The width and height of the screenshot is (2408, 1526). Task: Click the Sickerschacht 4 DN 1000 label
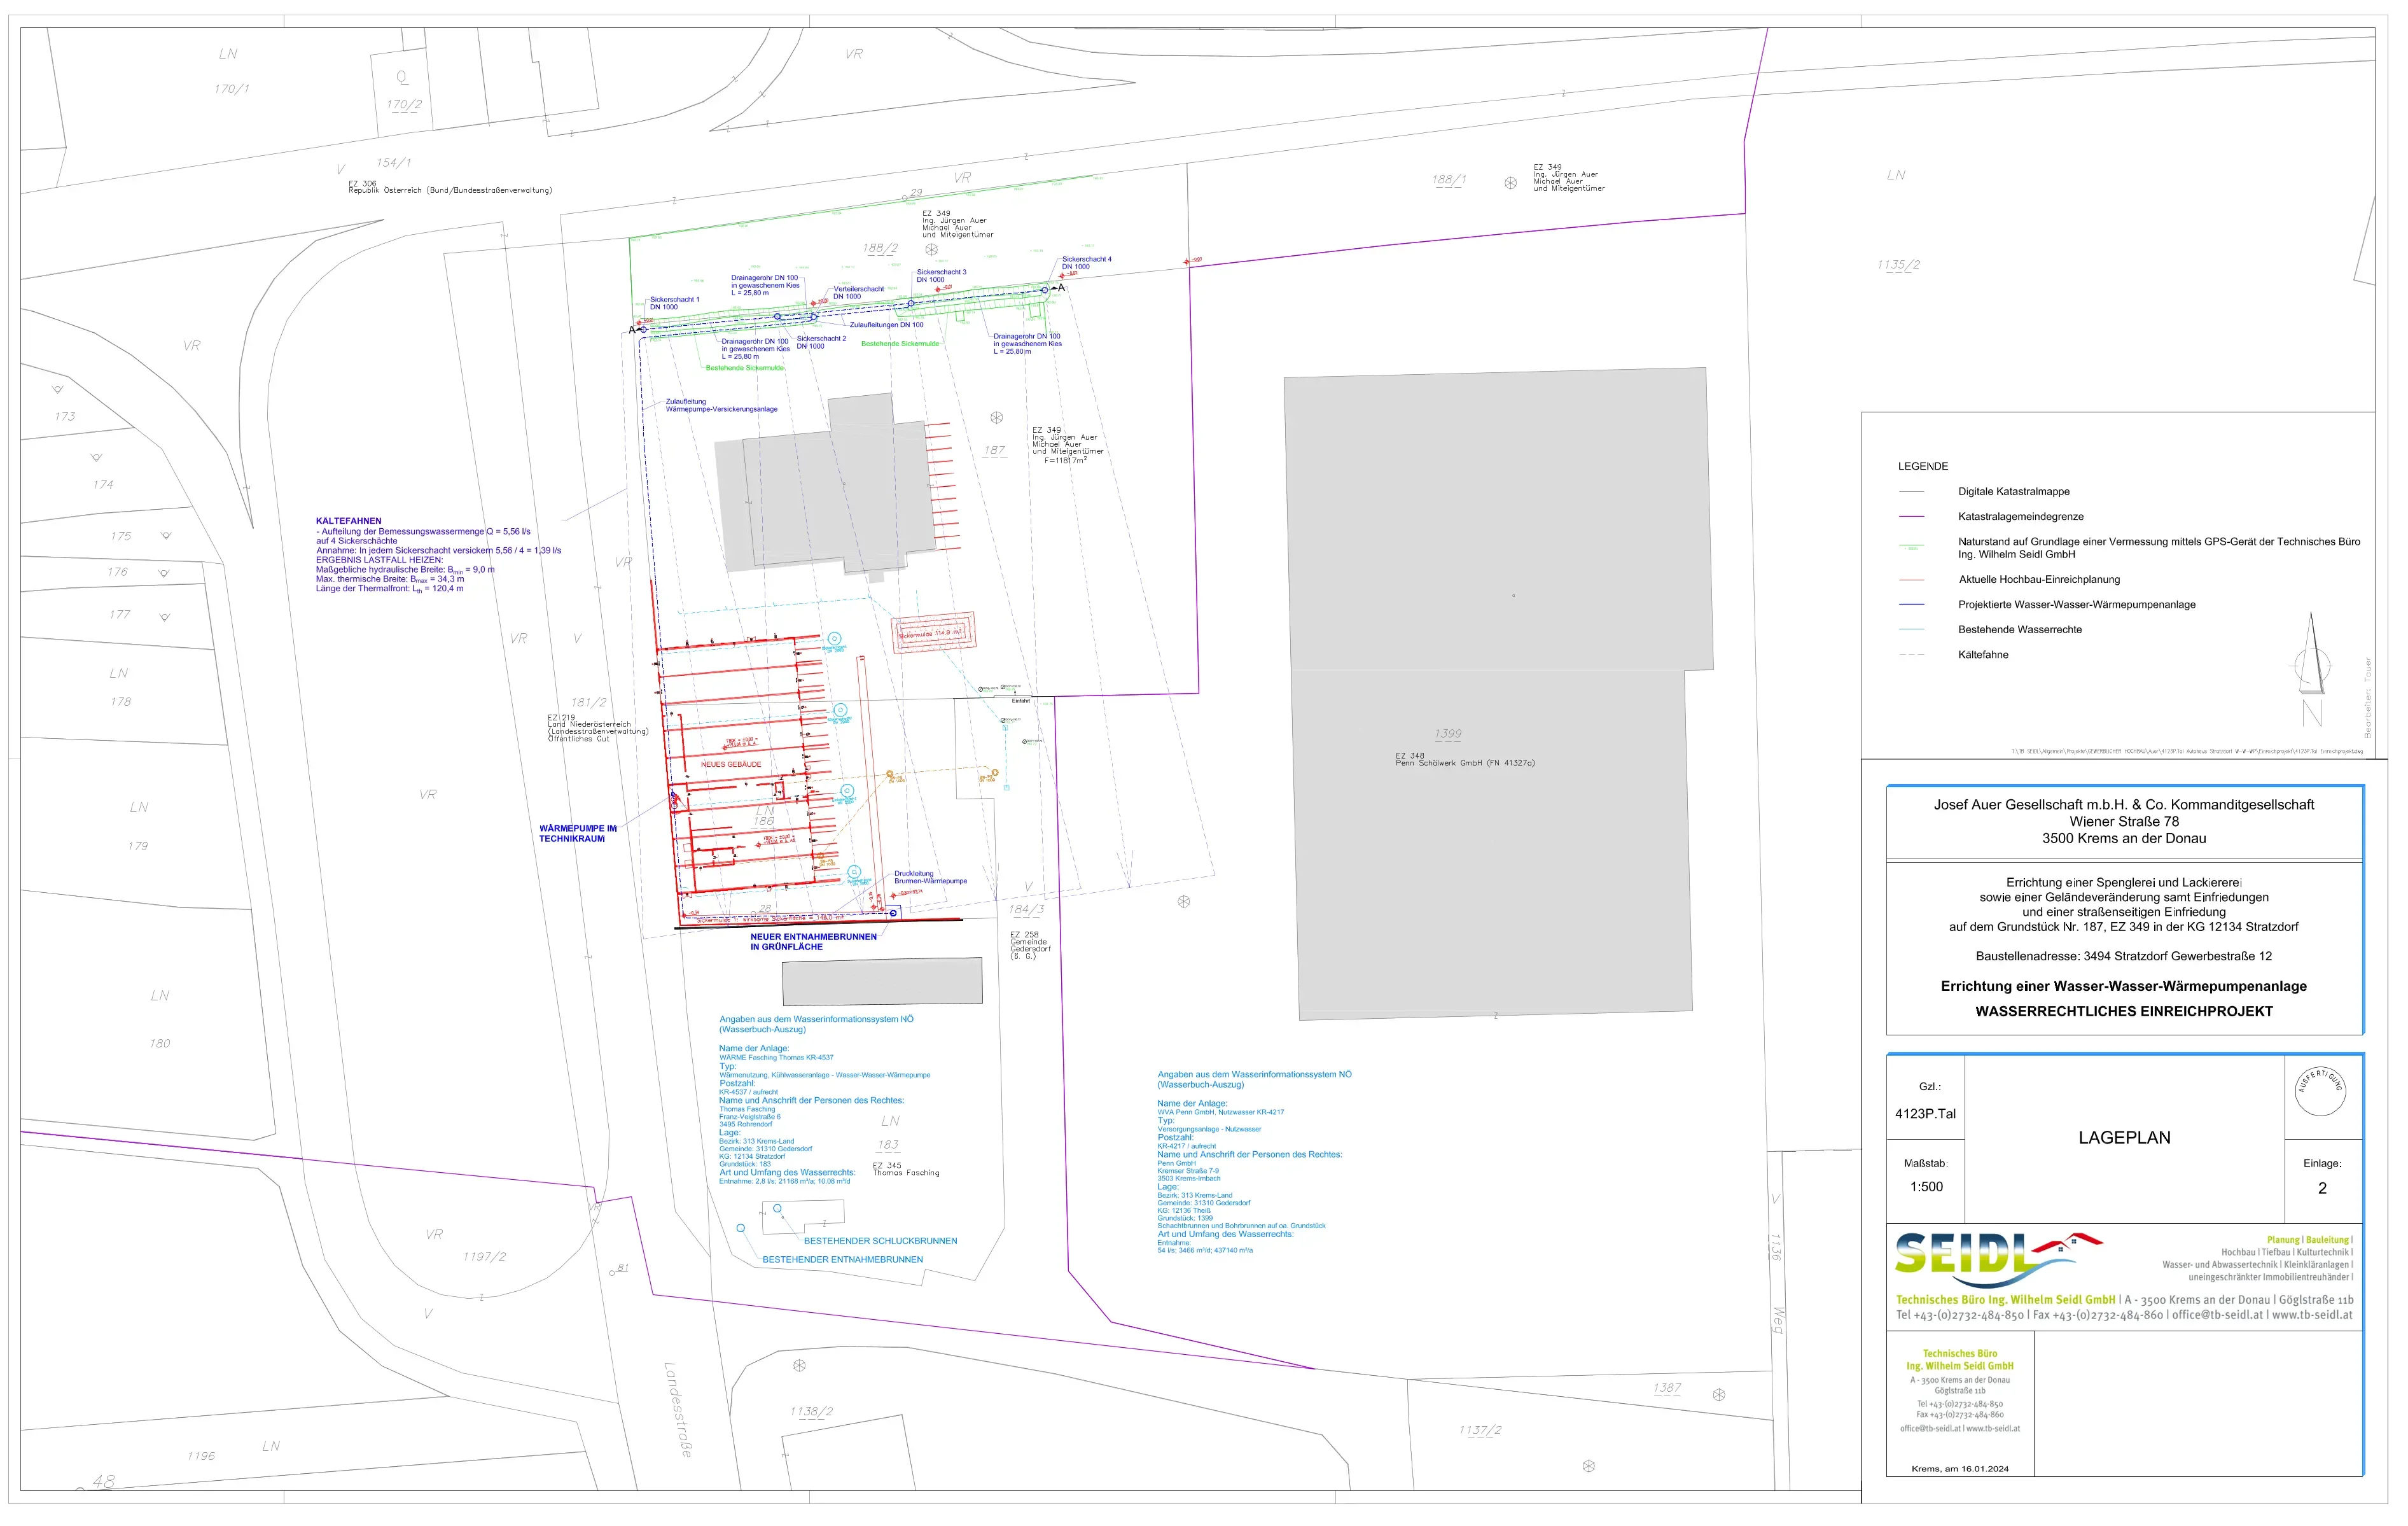(1086, 263)
